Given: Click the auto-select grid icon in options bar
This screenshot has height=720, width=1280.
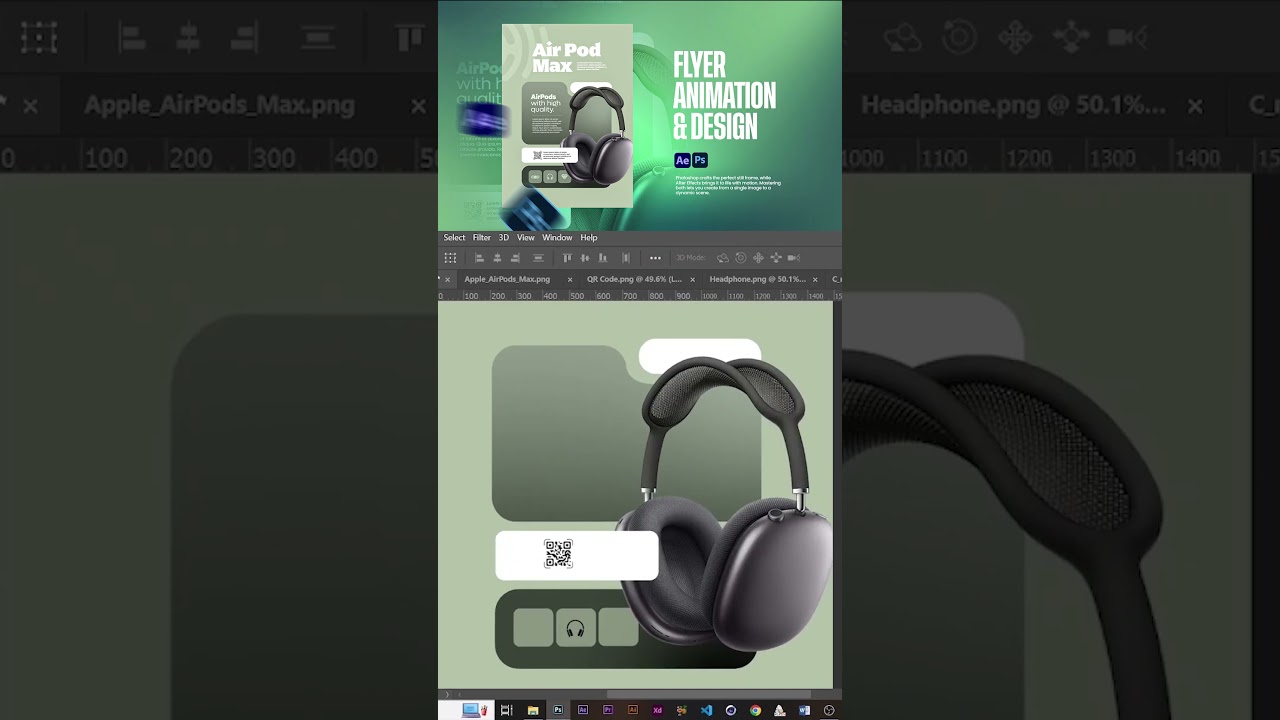Looking at the screenshot, I should click(450, 258).
